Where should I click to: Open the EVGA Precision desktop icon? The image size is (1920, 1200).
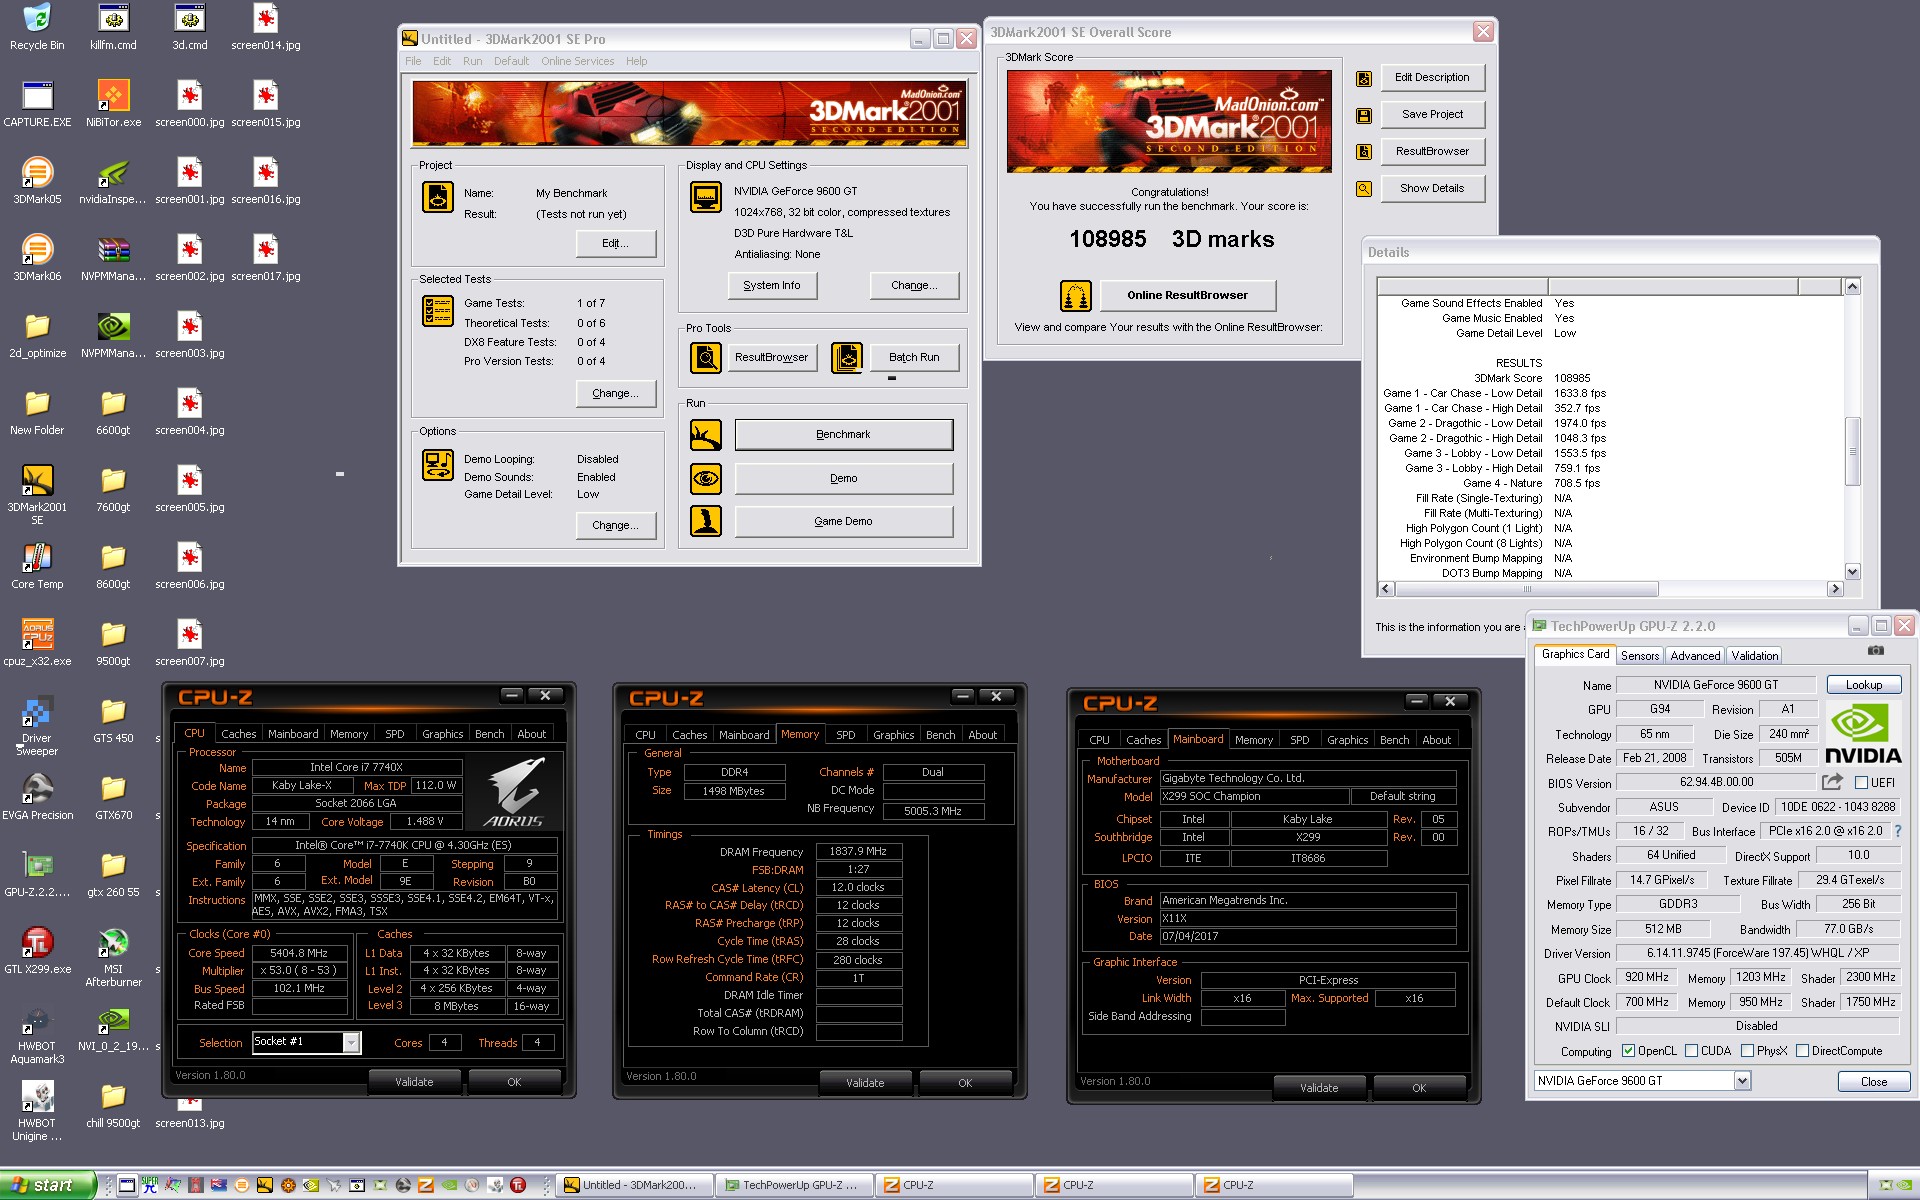click(37, 797)
